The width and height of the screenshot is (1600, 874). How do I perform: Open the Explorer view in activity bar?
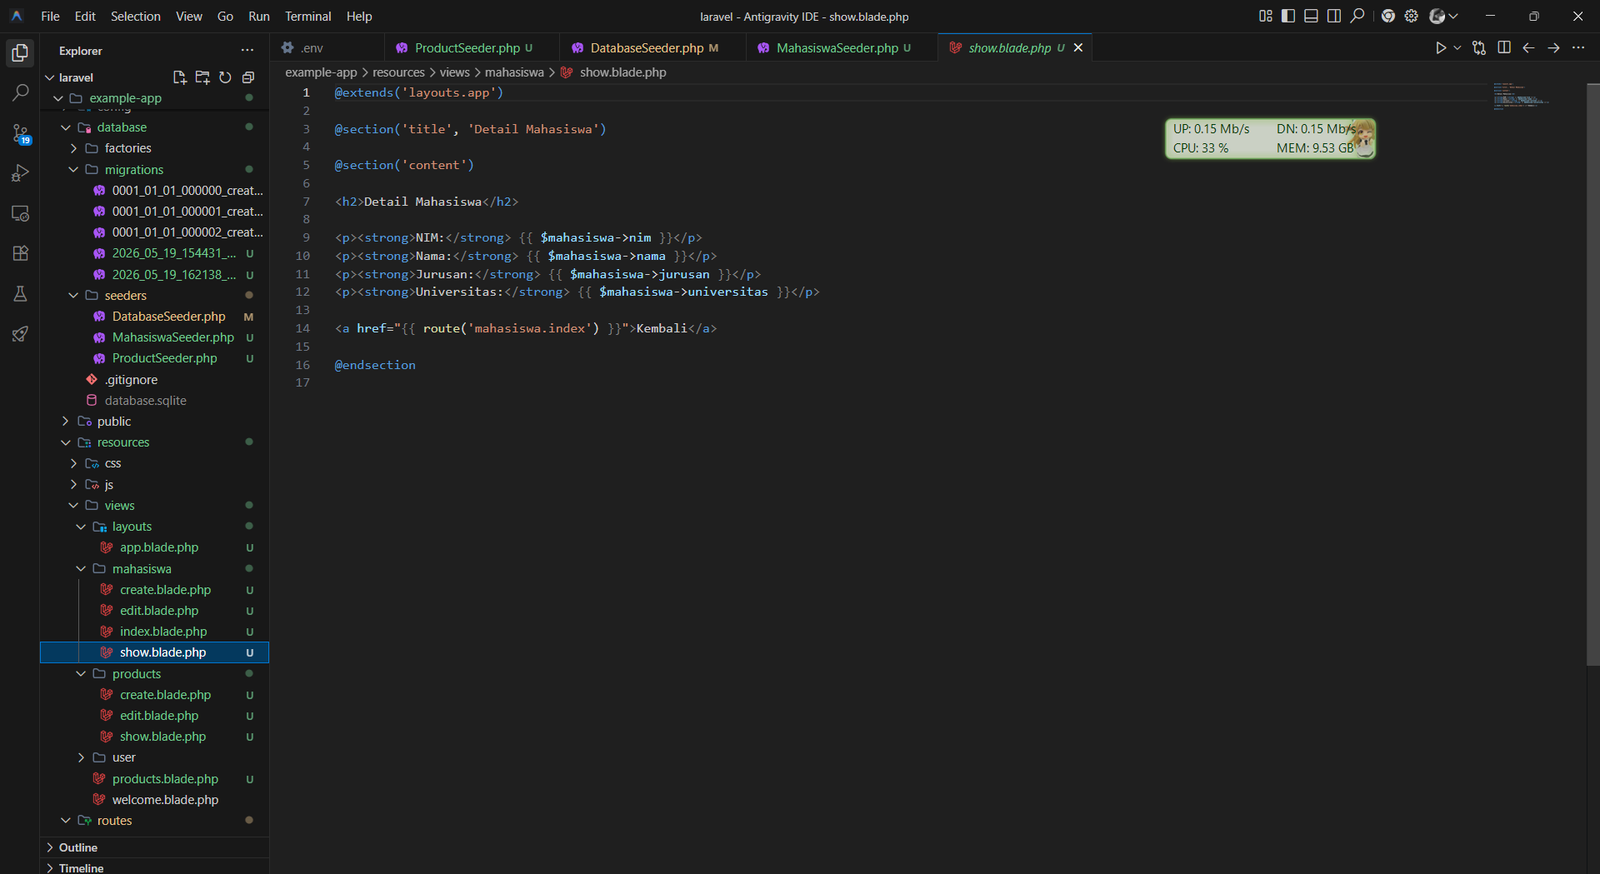20,53
